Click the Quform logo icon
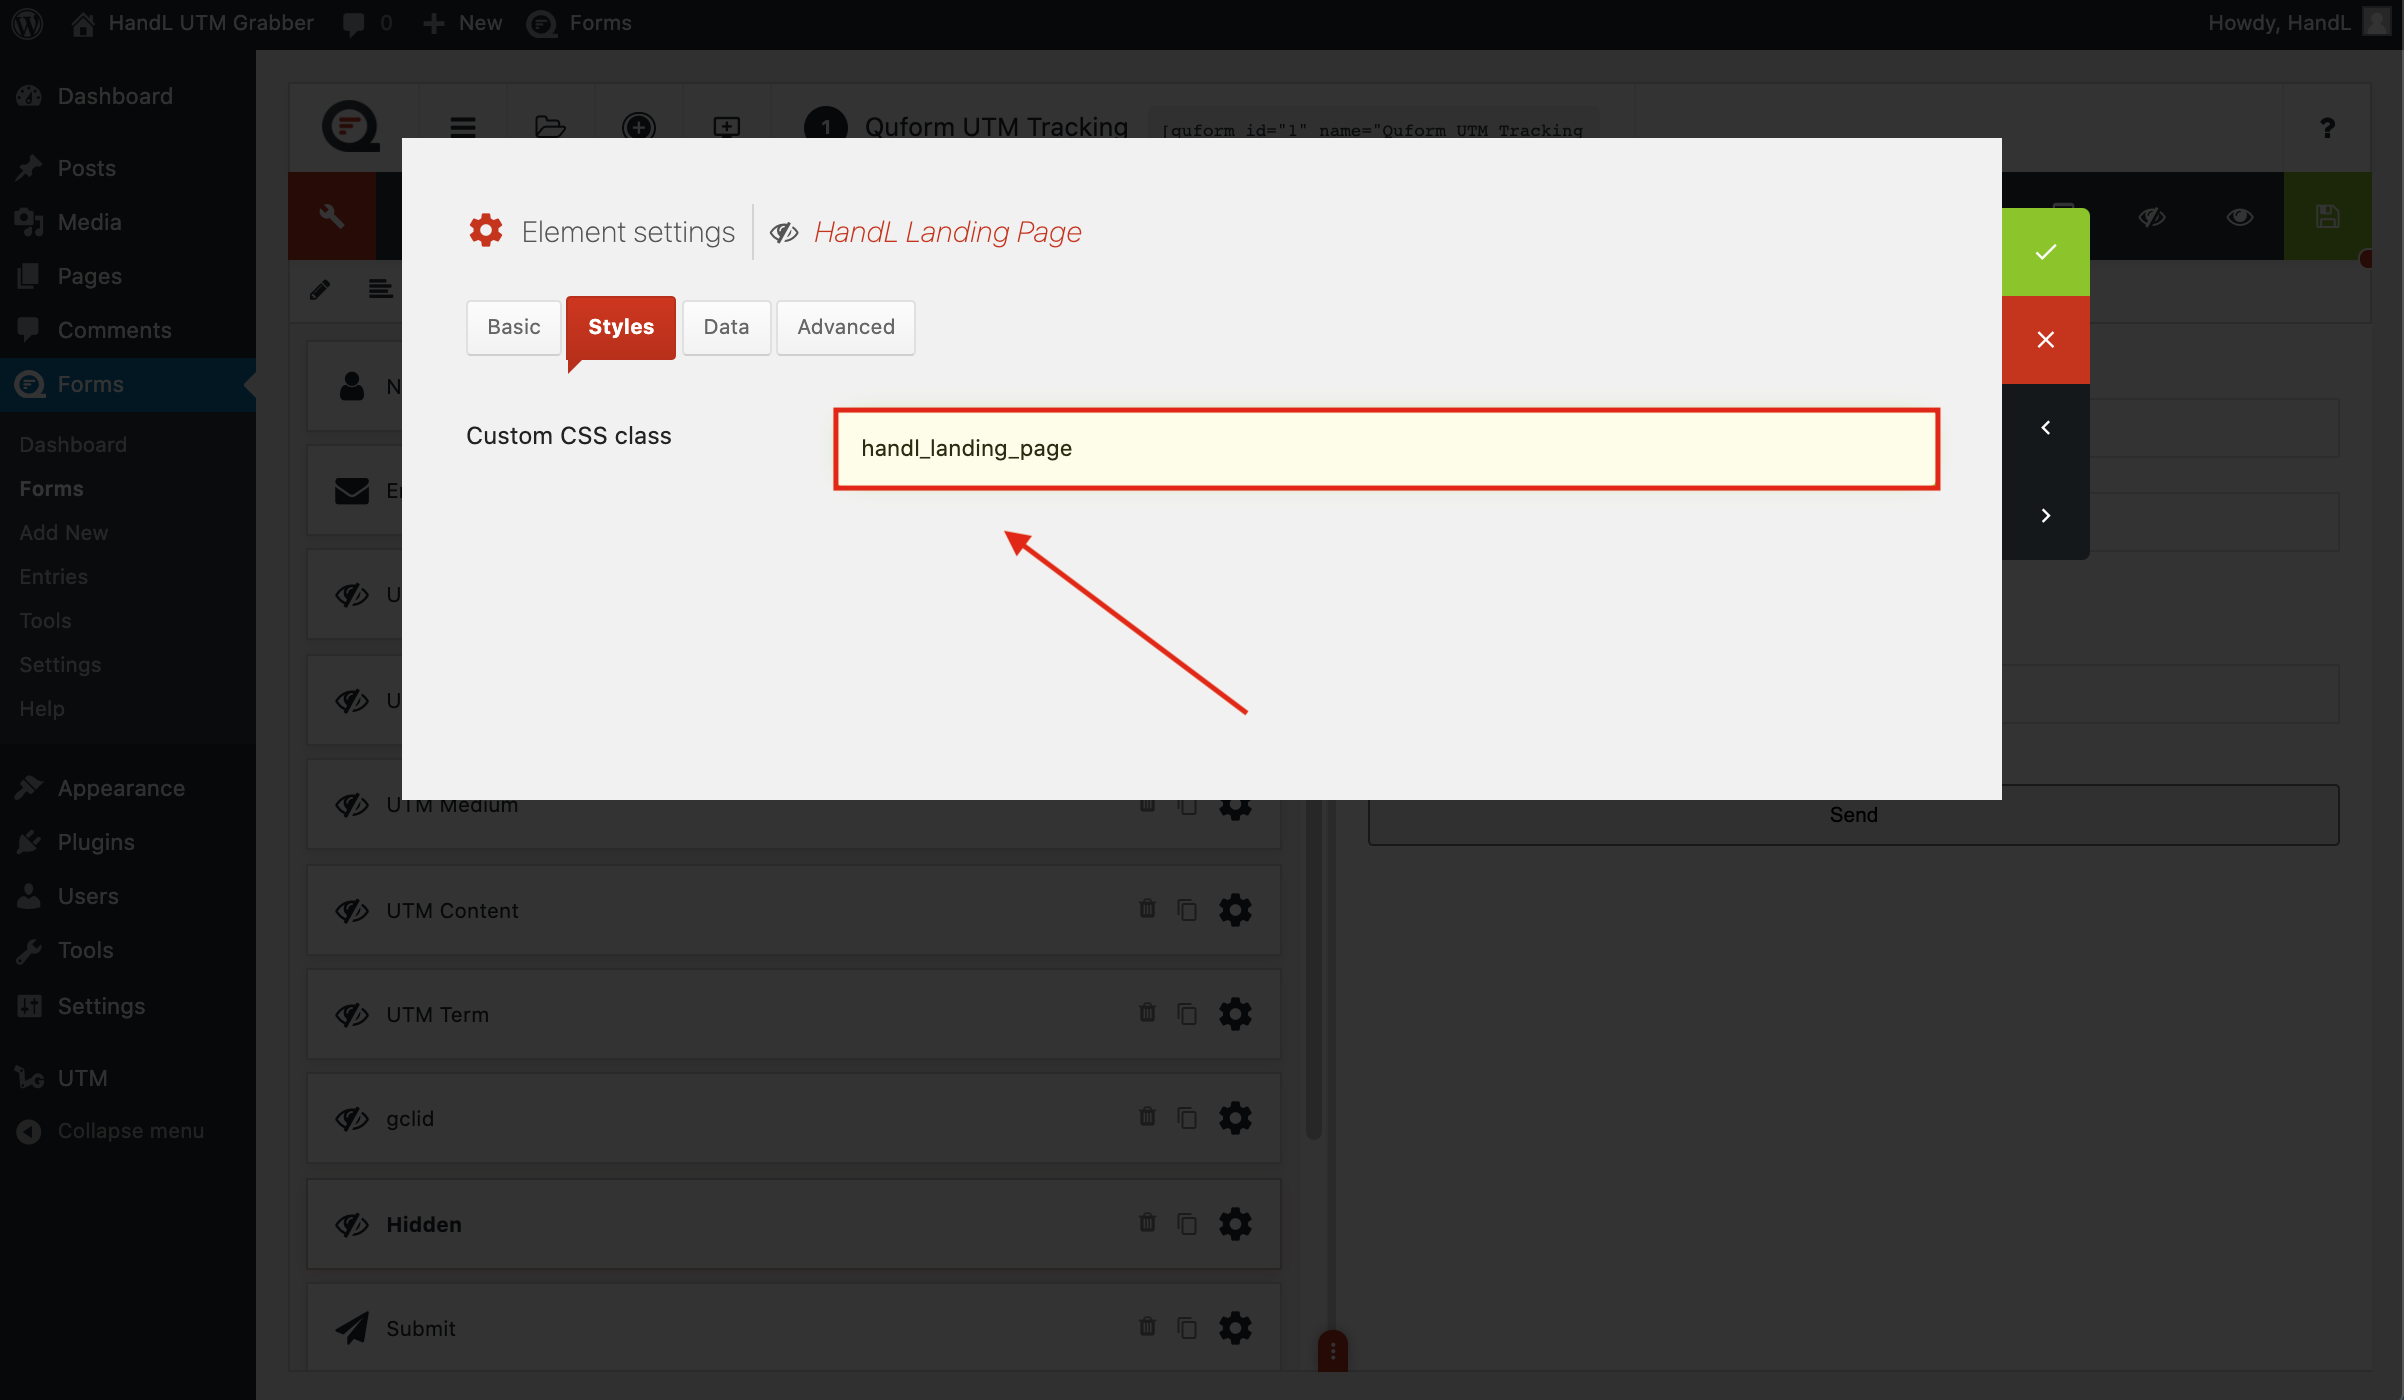Viewport: 2404px width, 1400px height. pyautogui.click(x=350, y=126)
